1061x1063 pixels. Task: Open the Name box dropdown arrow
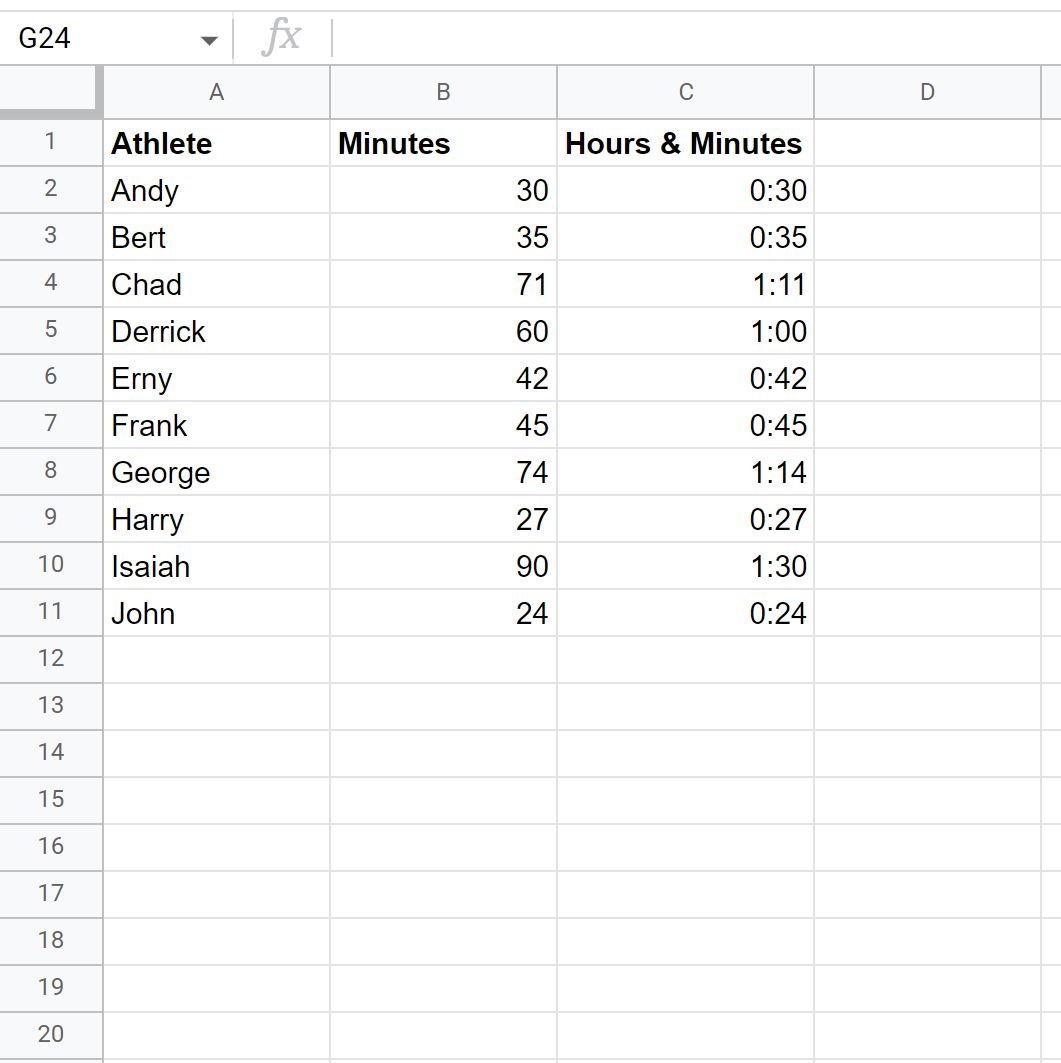(209, 41)
